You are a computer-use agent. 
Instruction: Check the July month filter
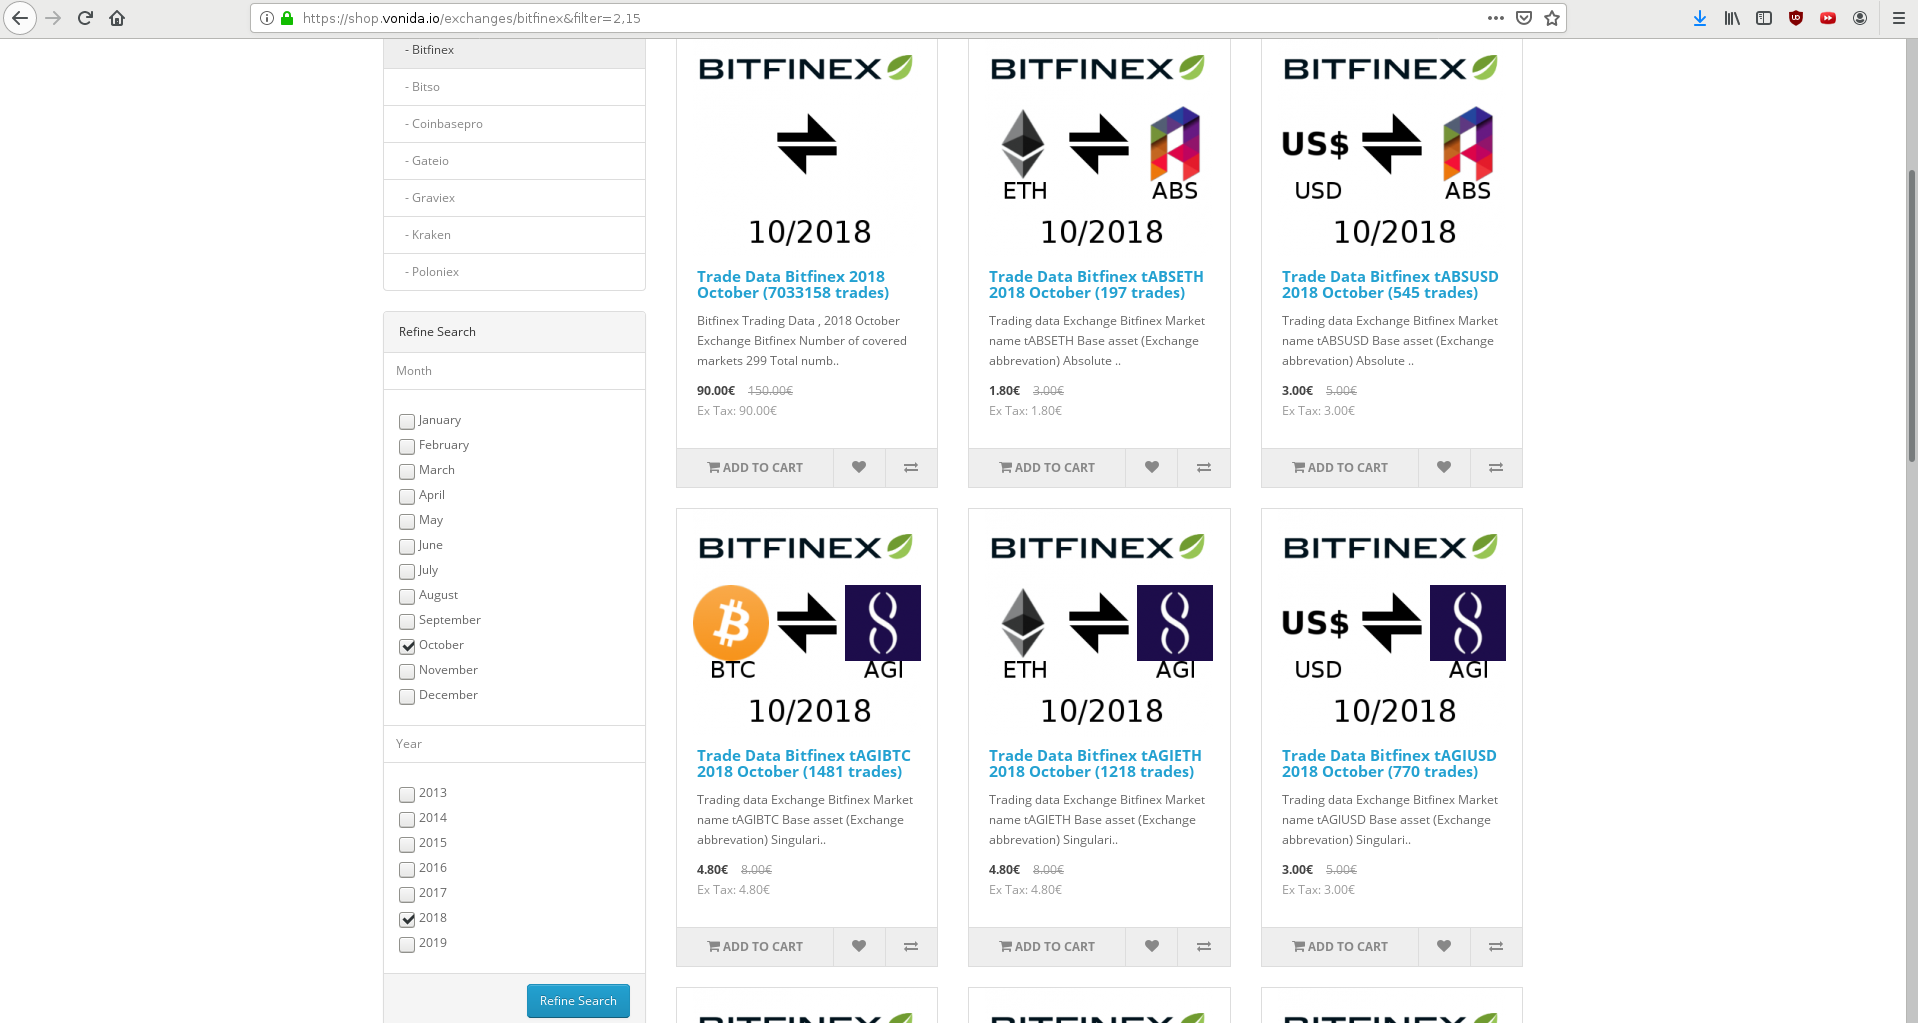(x=407, y=572)
